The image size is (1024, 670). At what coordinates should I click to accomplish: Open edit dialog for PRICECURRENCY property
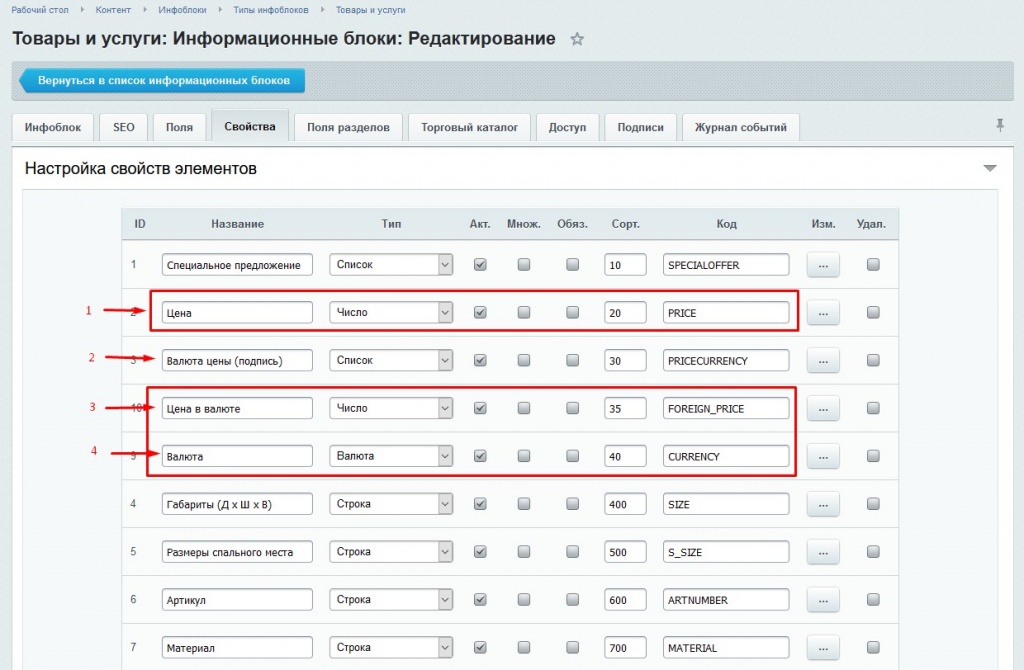[823, 360]
